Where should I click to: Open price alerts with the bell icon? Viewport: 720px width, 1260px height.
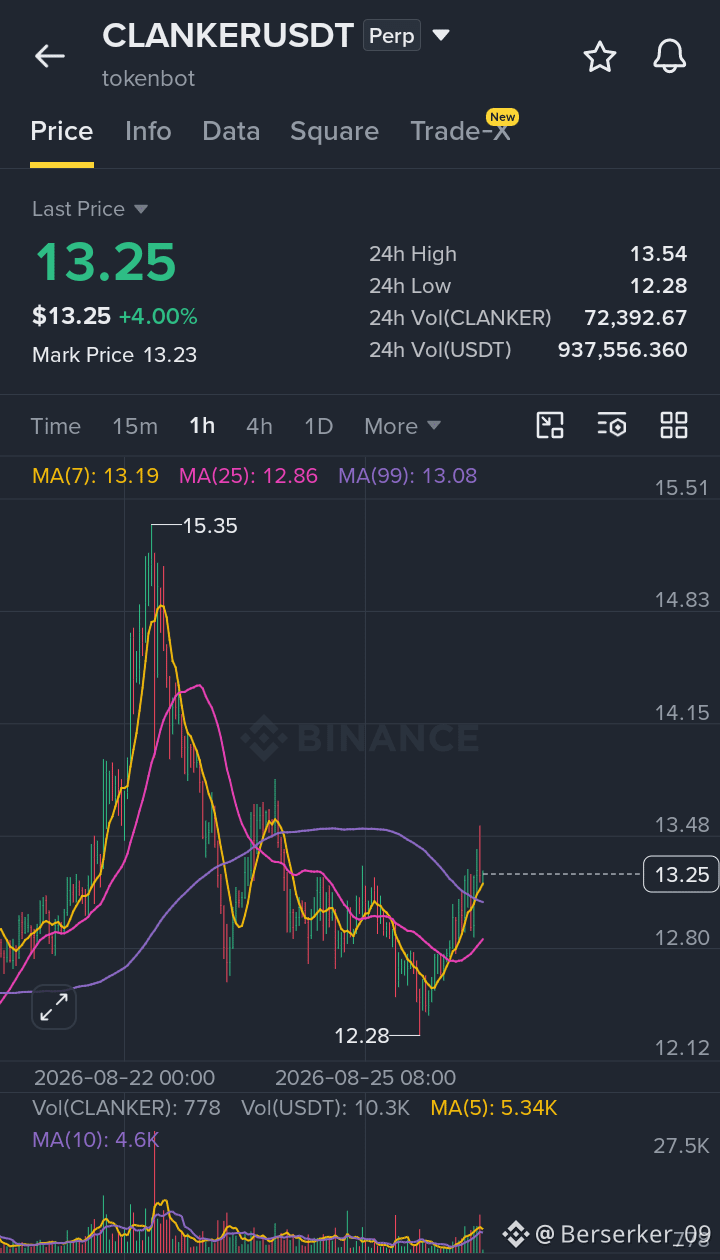point(670,57)
